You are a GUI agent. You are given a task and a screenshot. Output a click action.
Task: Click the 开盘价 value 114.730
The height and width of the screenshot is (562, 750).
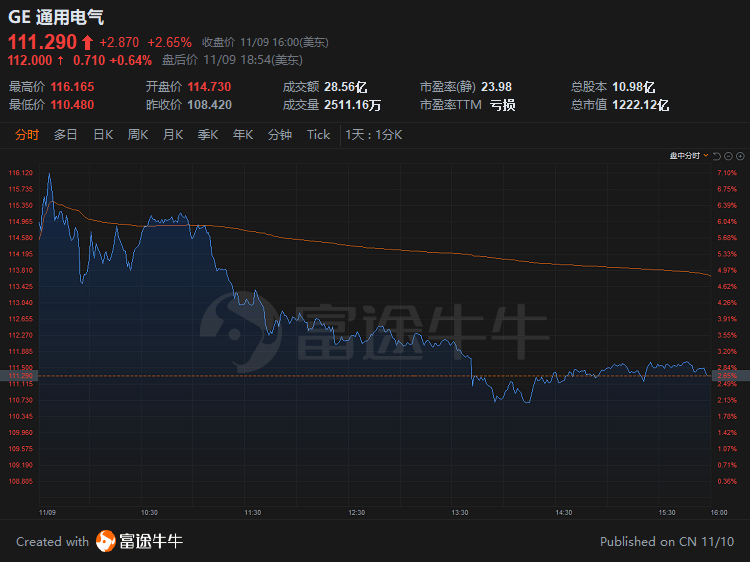coord(209,87)
